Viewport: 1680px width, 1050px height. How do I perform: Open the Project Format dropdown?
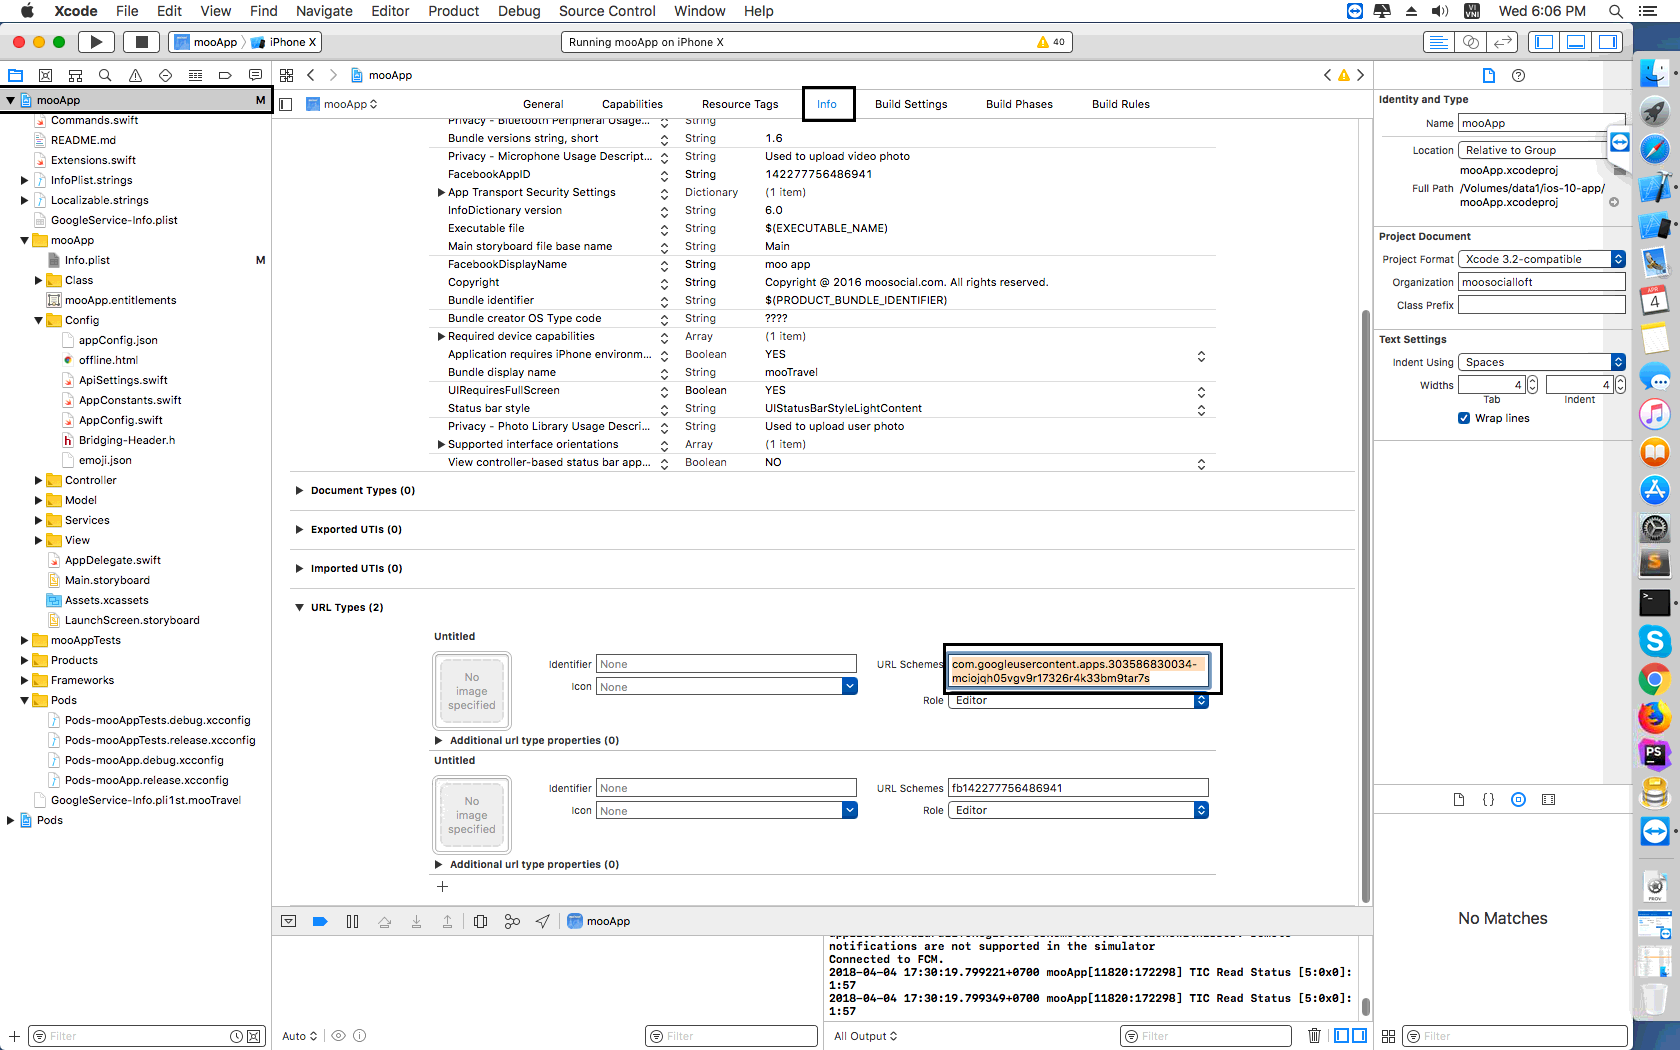1541,259
